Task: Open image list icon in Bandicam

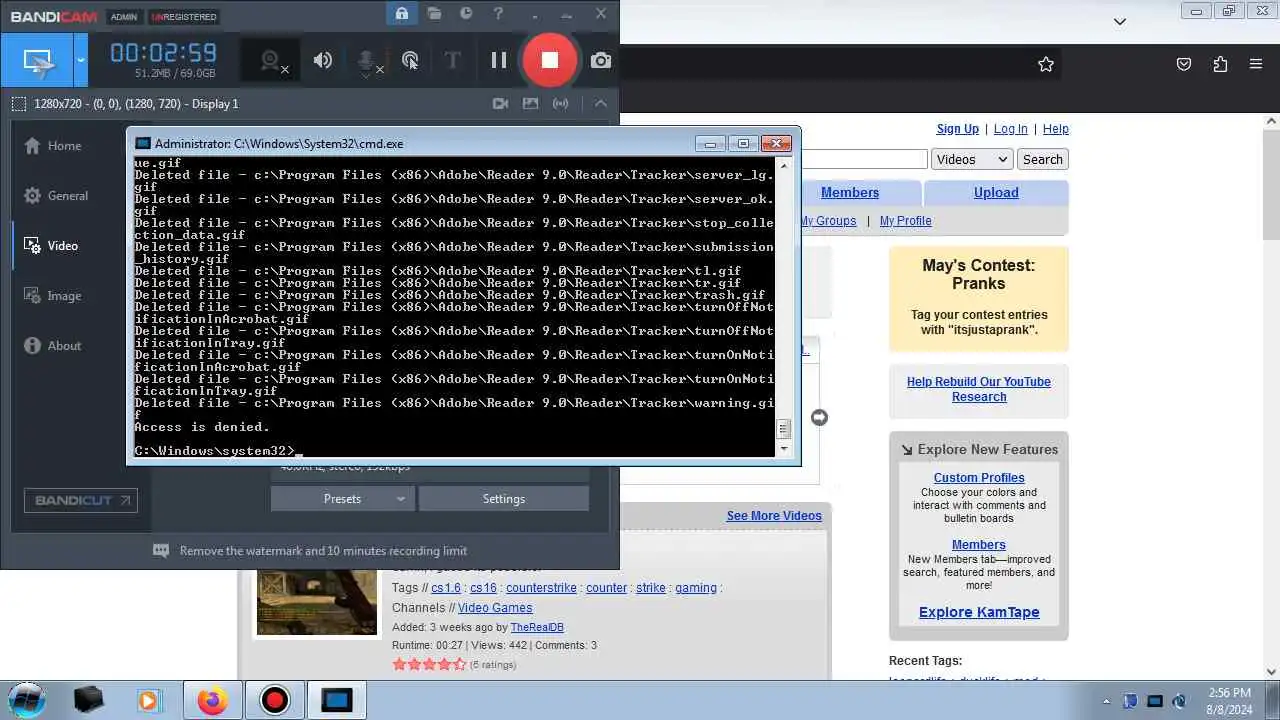Action: [x=531, y=104]
